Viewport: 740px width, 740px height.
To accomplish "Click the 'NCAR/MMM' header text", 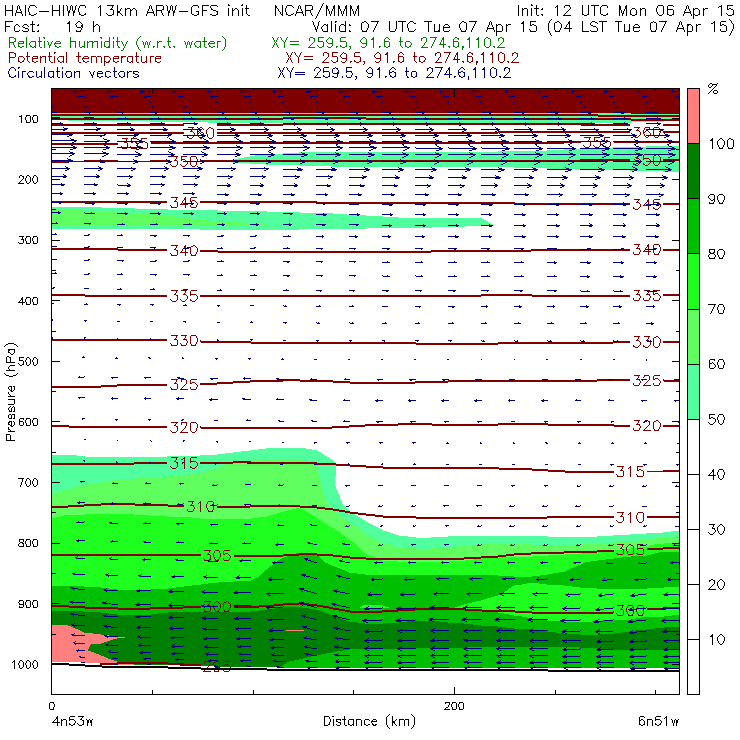I will 317,10.
